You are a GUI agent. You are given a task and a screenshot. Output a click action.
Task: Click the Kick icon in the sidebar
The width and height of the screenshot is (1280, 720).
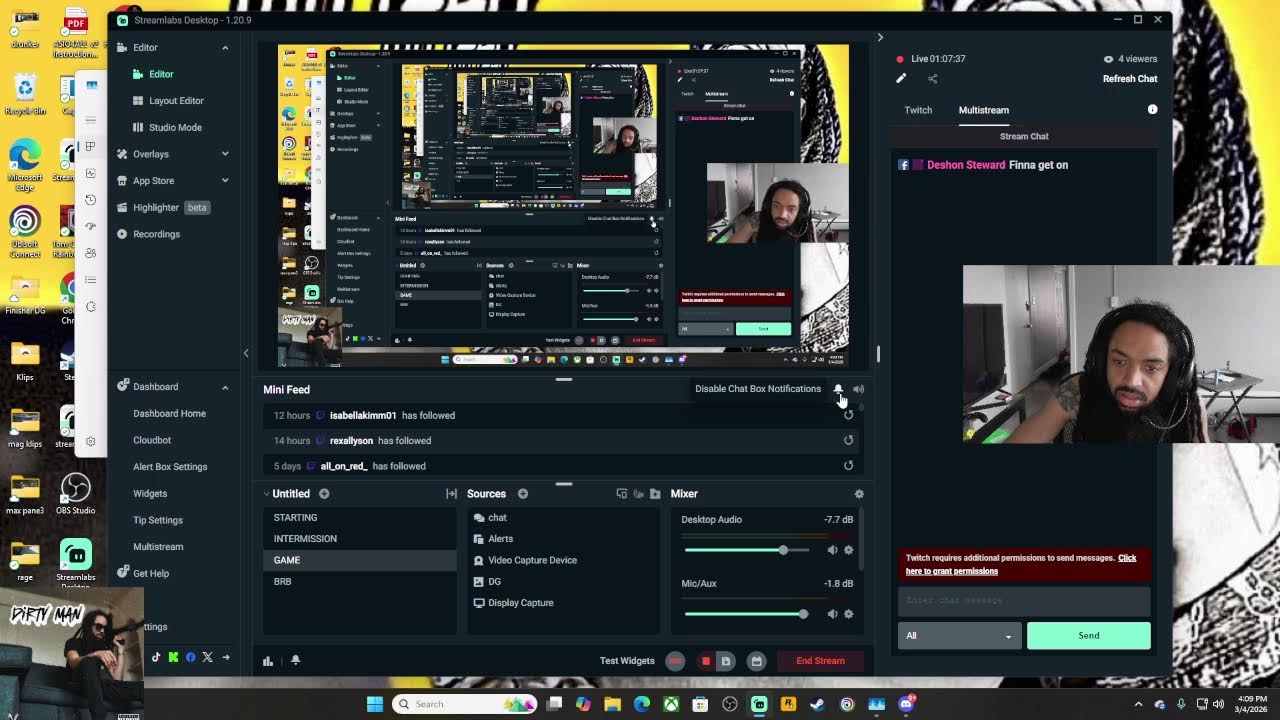tap(173, 657)
